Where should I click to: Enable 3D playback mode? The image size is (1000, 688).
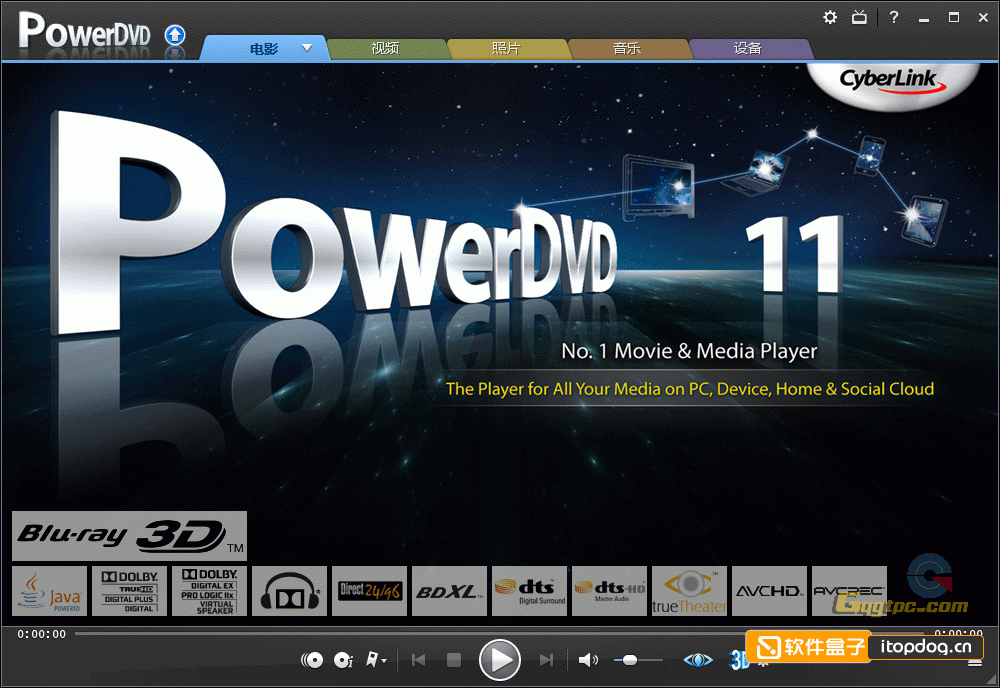pyautogui.click(x=739, y=660)
